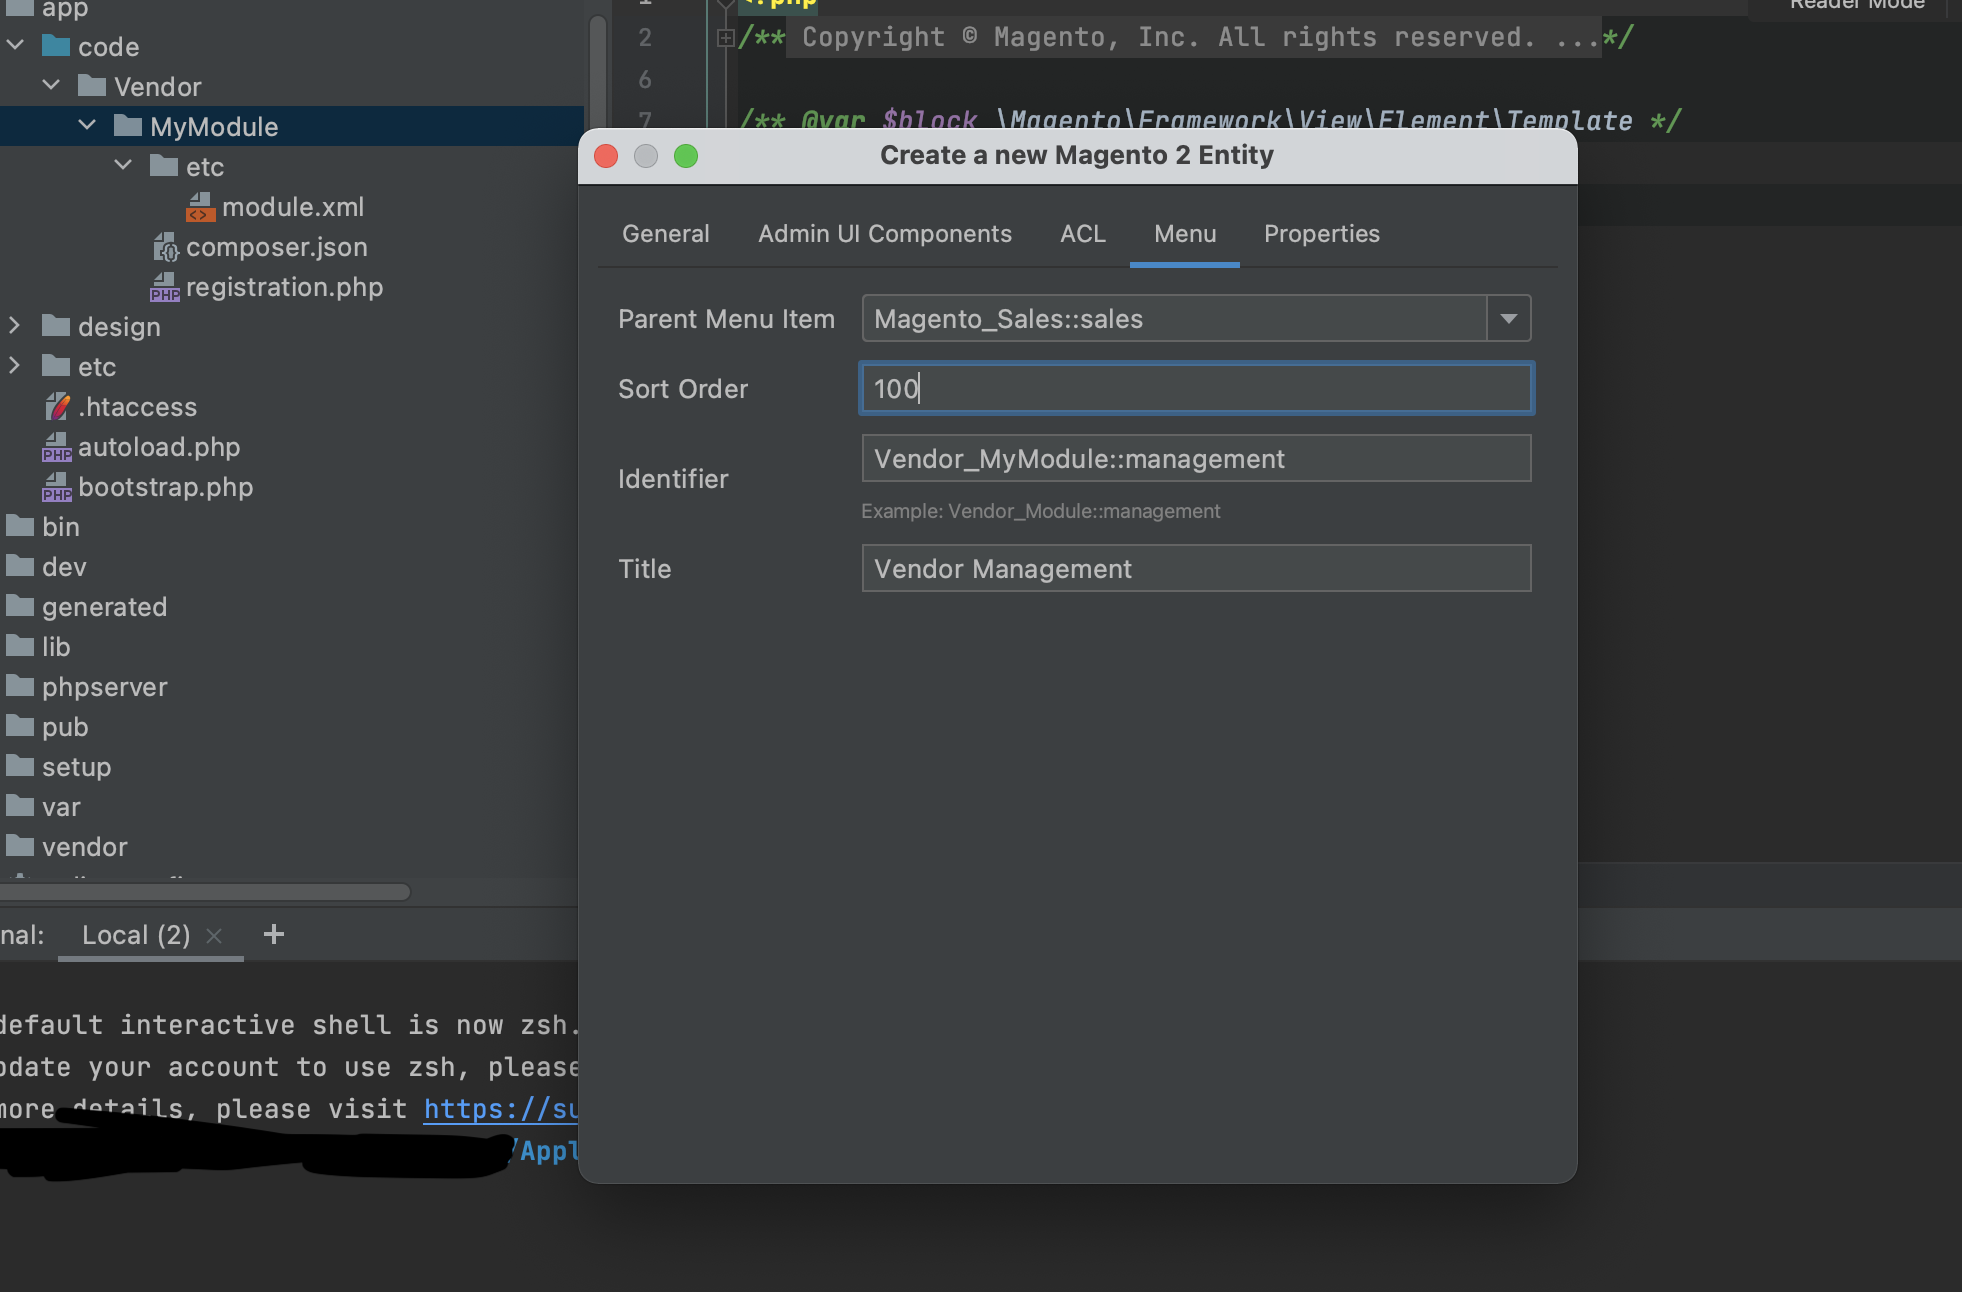This screenshot has height=1292, width=1962.
Task: Open the https link in the terminal
Action: coord(500,1109)
